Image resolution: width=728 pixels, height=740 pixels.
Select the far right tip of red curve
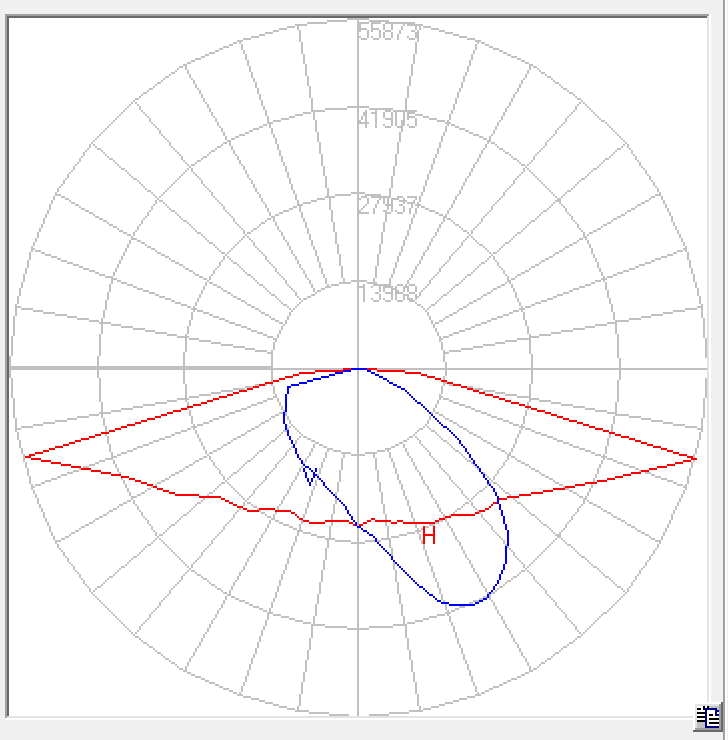pyautogui.click(x=696, y=458)
